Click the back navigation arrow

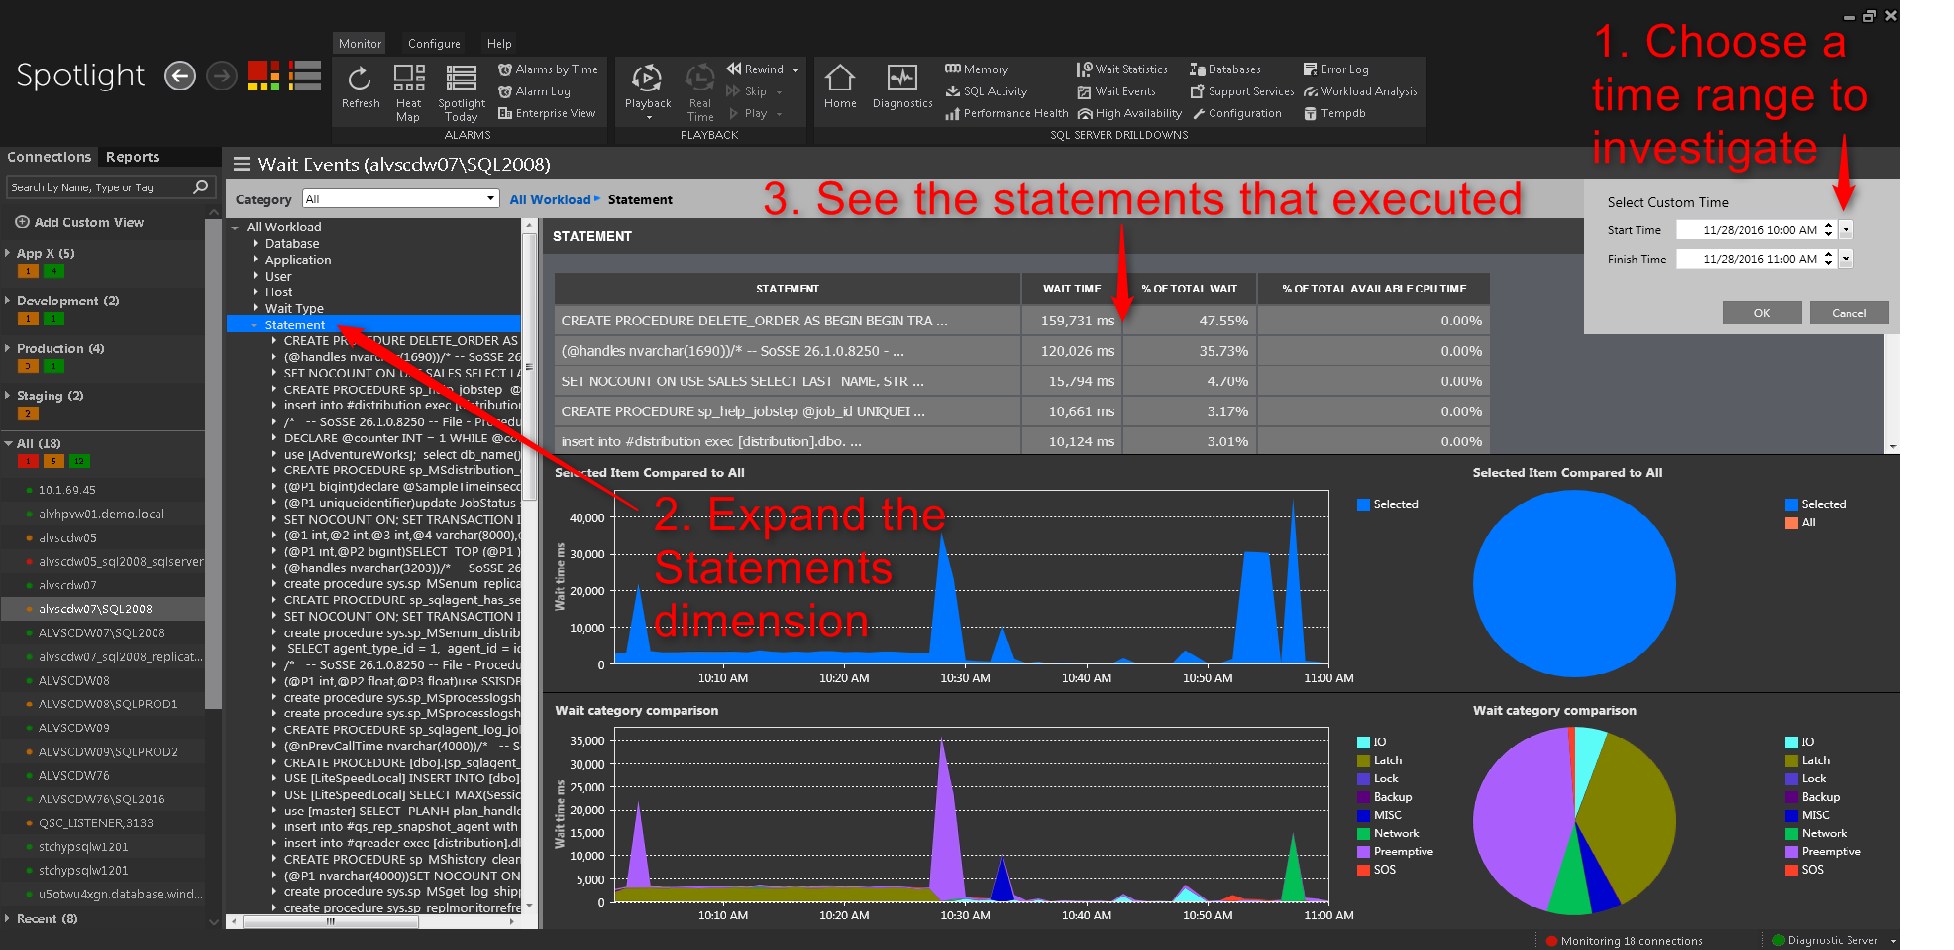(x=180, y=76)
